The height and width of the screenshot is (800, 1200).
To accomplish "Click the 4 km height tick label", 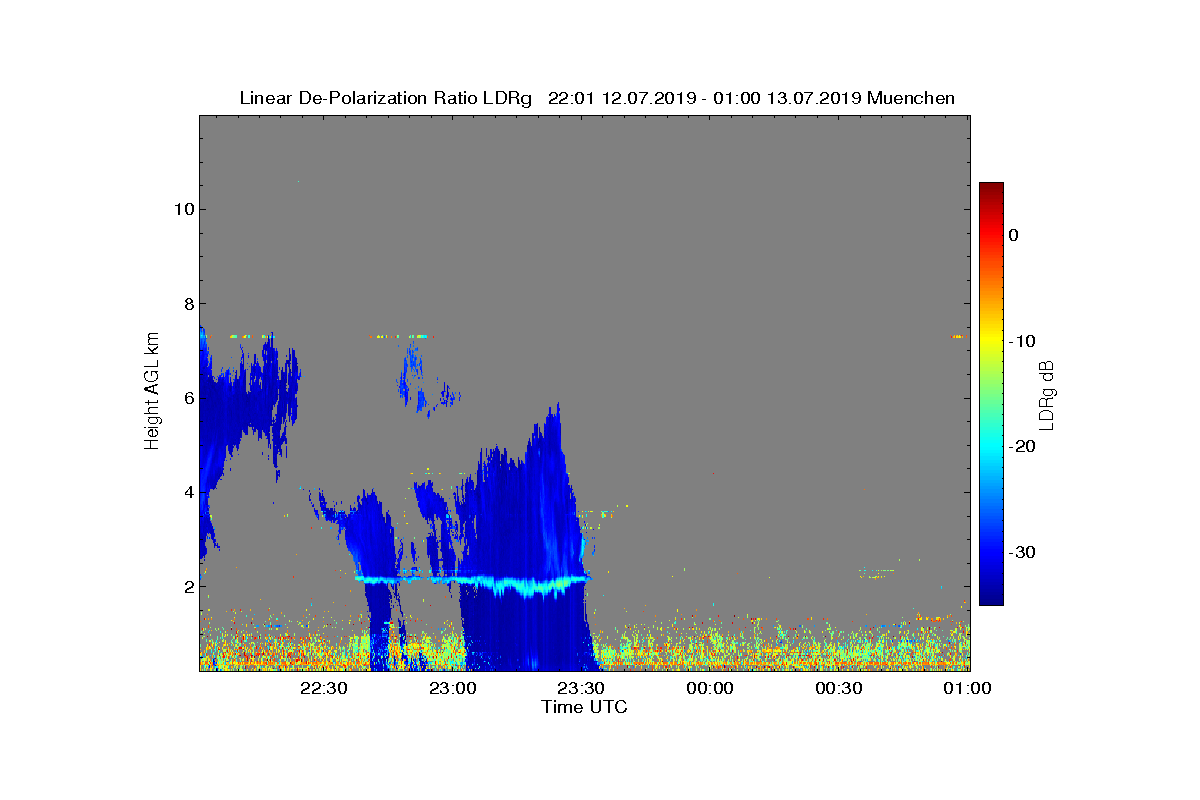I will [x=187, y=492].
